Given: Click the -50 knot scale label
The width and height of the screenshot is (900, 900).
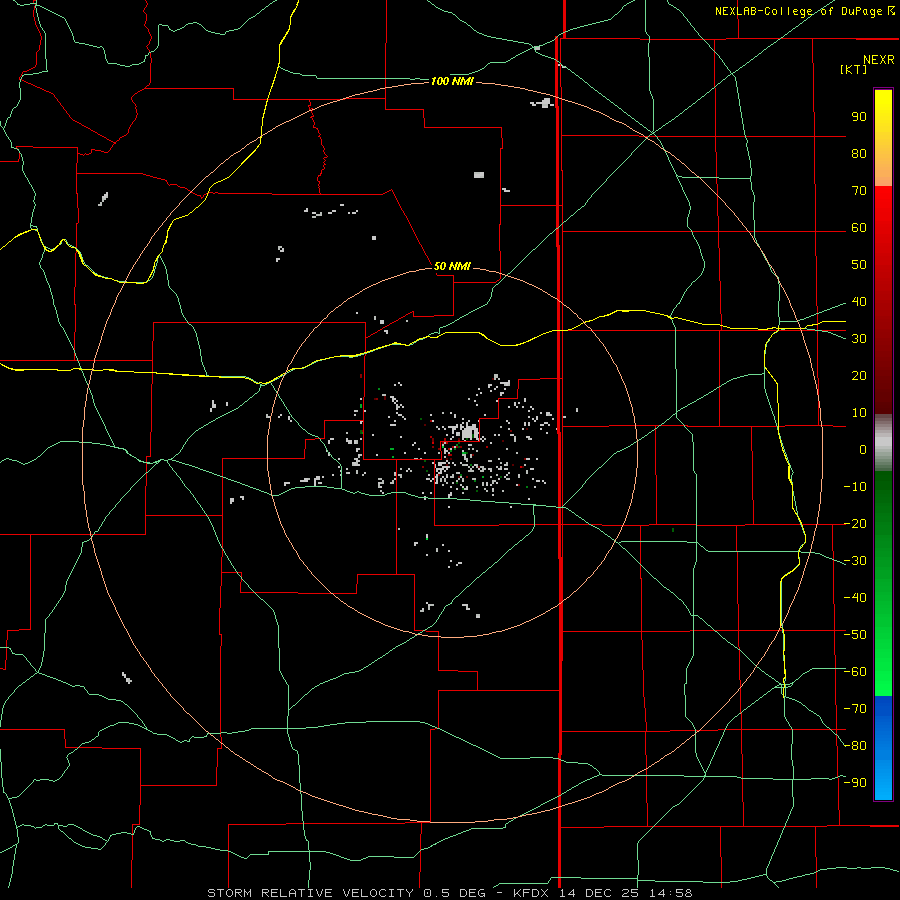Looking at the screenshot, I should tap(855, 635).
